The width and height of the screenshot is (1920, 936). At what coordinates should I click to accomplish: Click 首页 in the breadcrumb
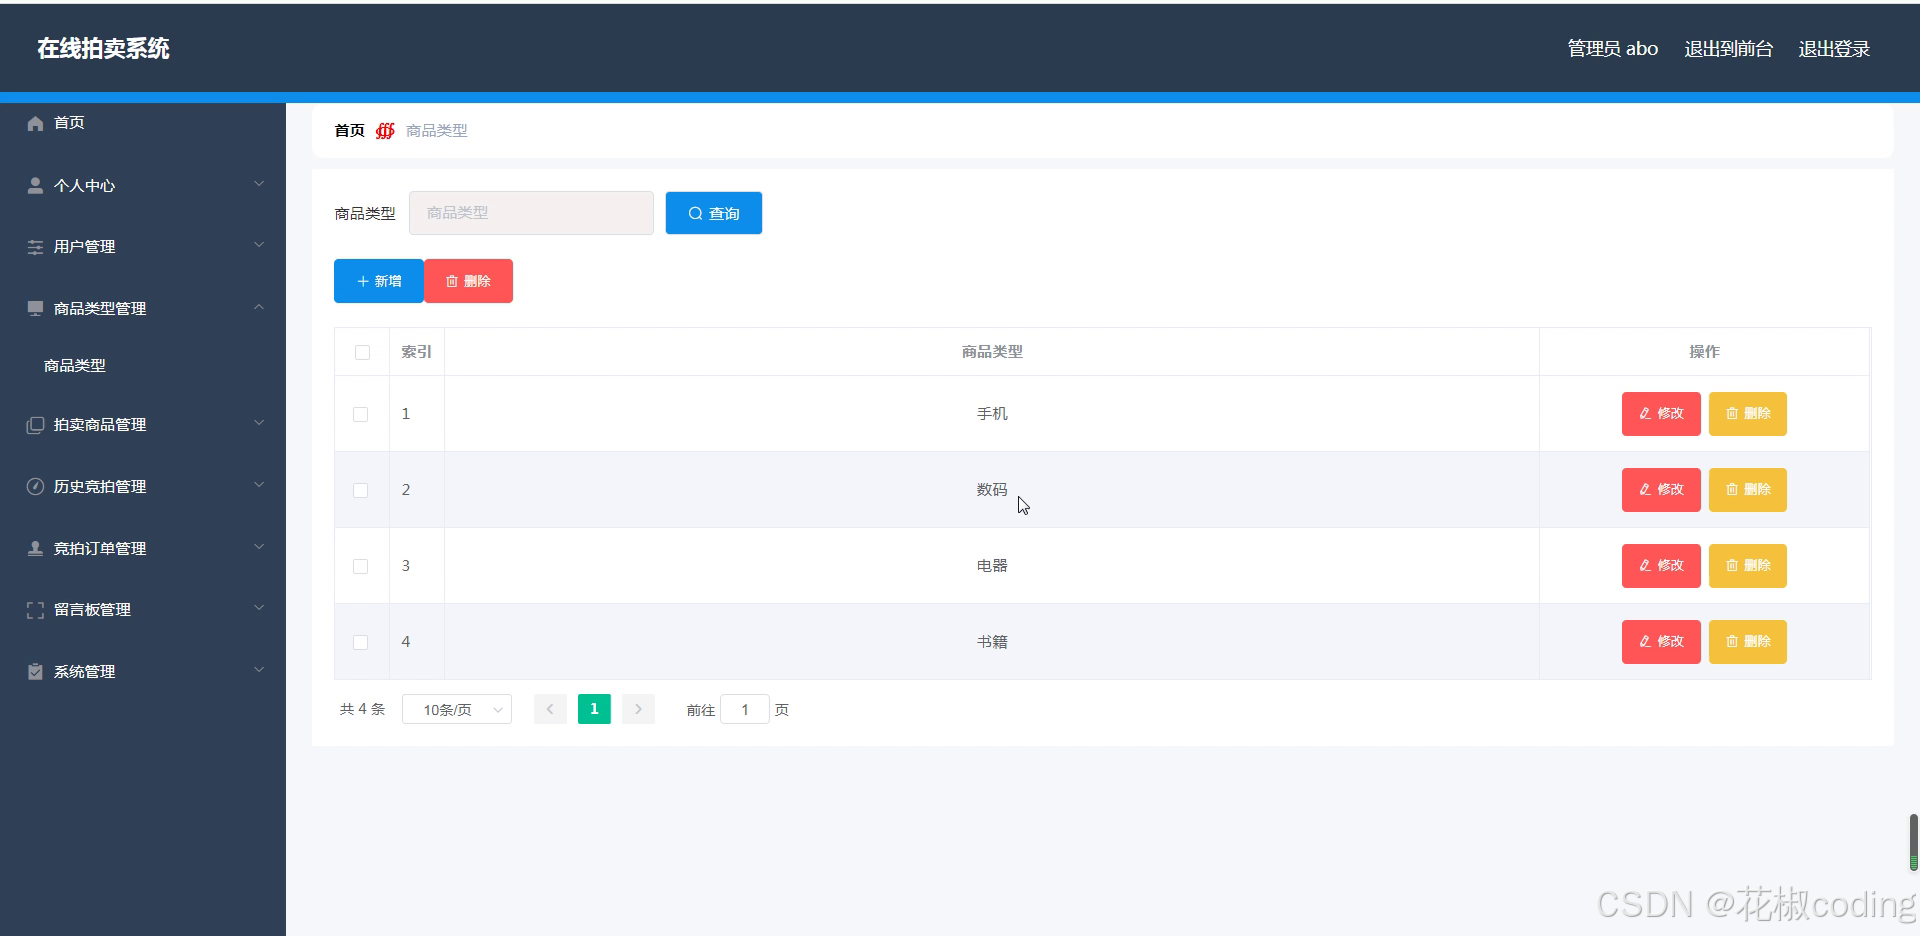coord(350,131)
